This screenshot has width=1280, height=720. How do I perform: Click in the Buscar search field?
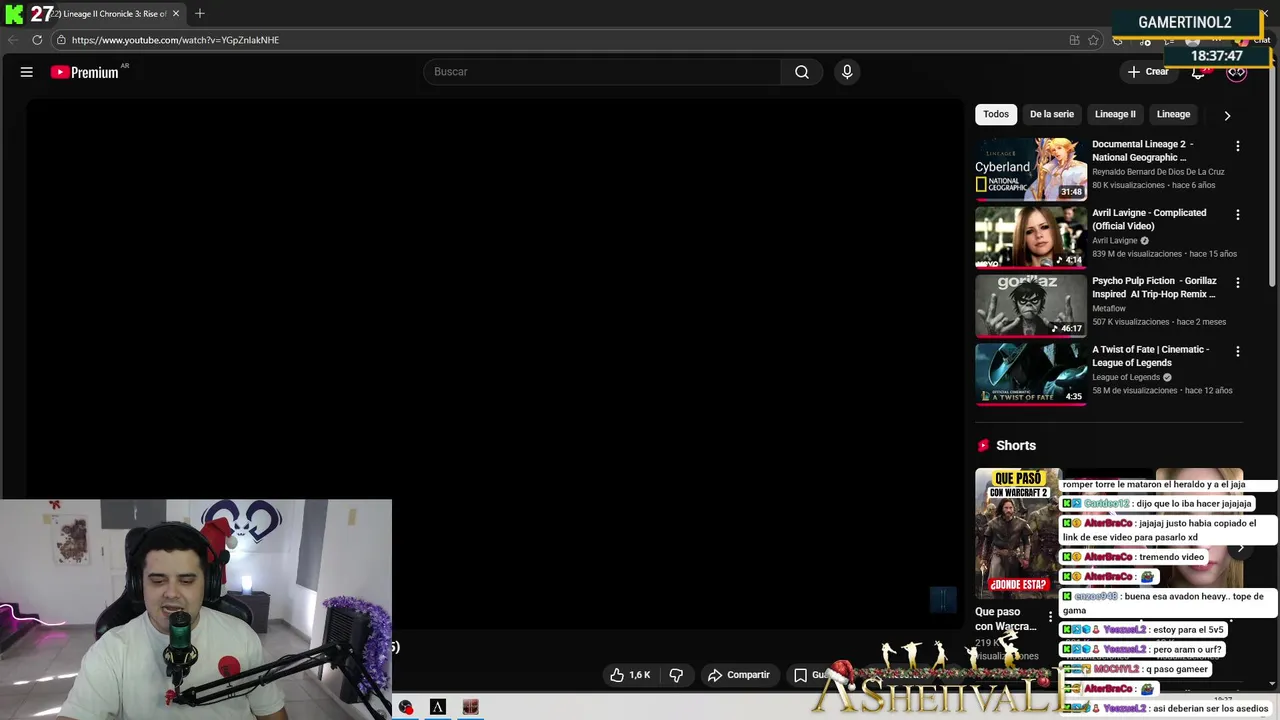(602, 72)
